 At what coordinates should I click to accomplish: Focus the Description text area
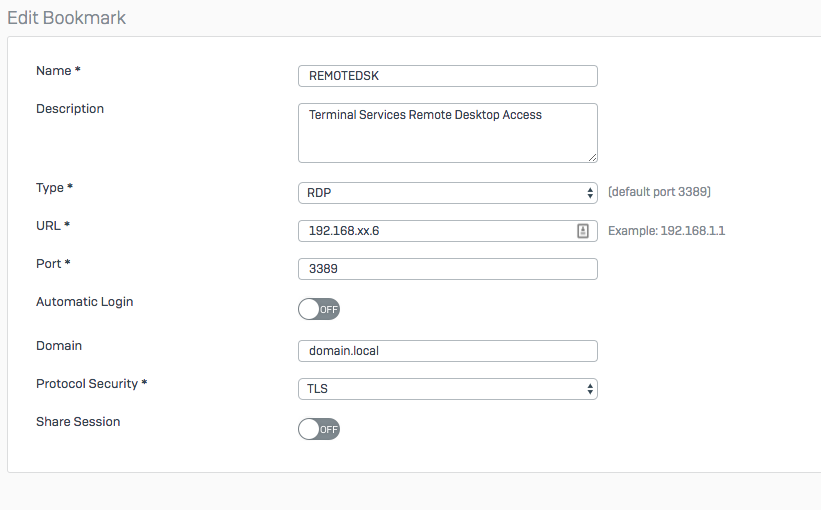pos(447,132)
